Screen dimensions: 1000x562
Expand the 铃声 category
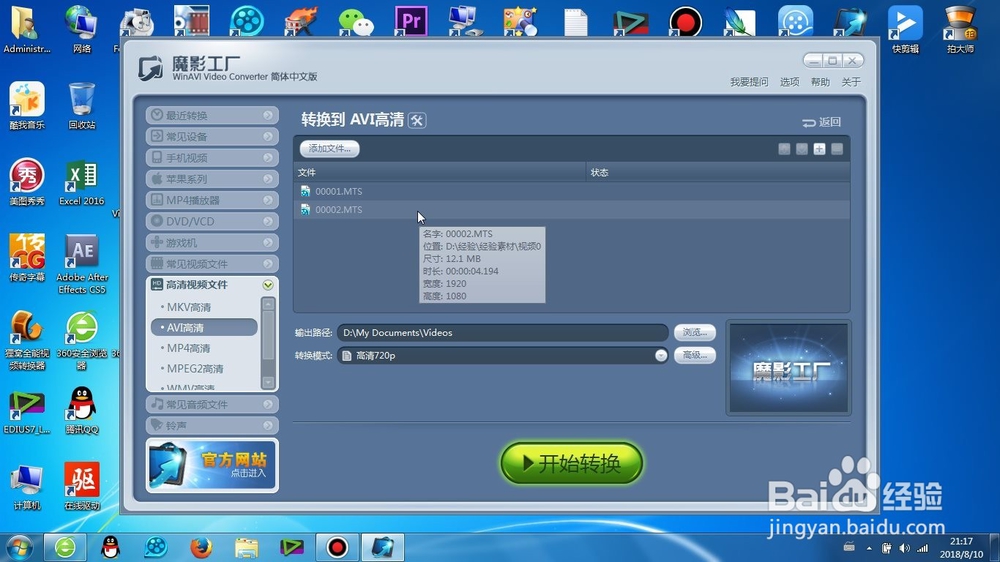click(x=212, y=425)
